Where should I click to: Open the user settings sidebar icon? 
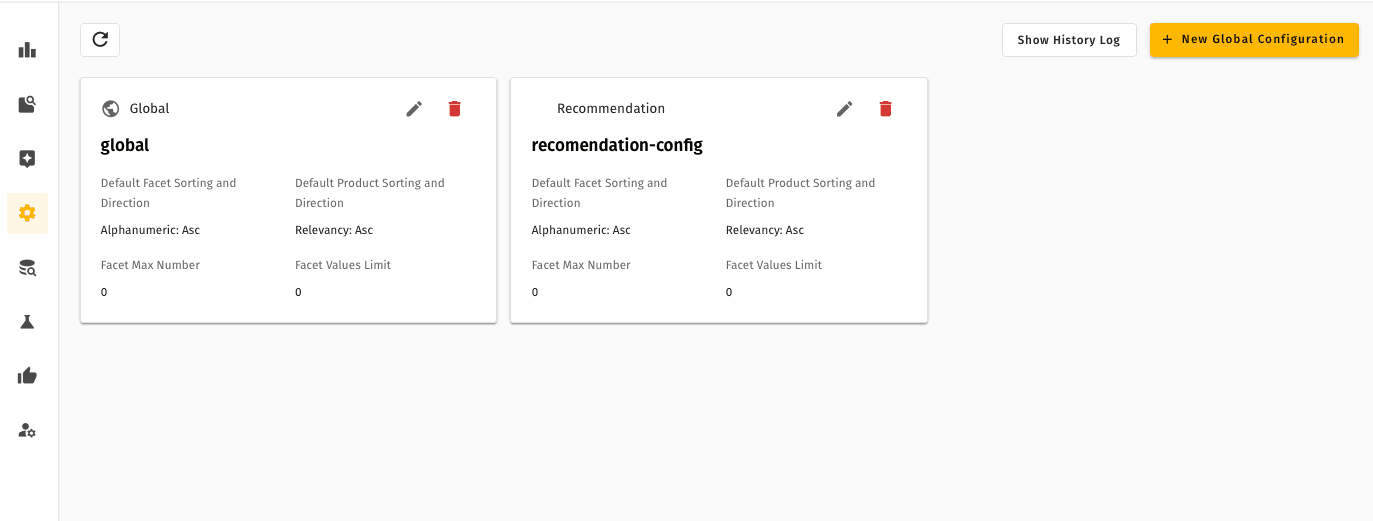click(27, 431)
